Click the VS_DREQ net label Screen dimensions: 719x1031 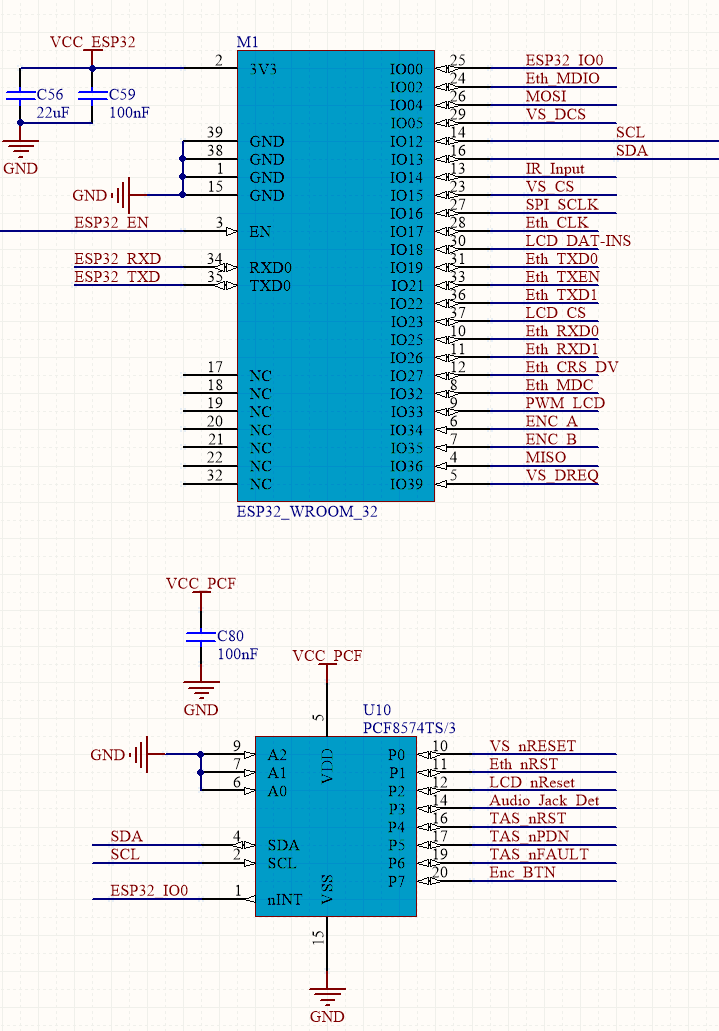pyautogui.click(x=562, y=475)
